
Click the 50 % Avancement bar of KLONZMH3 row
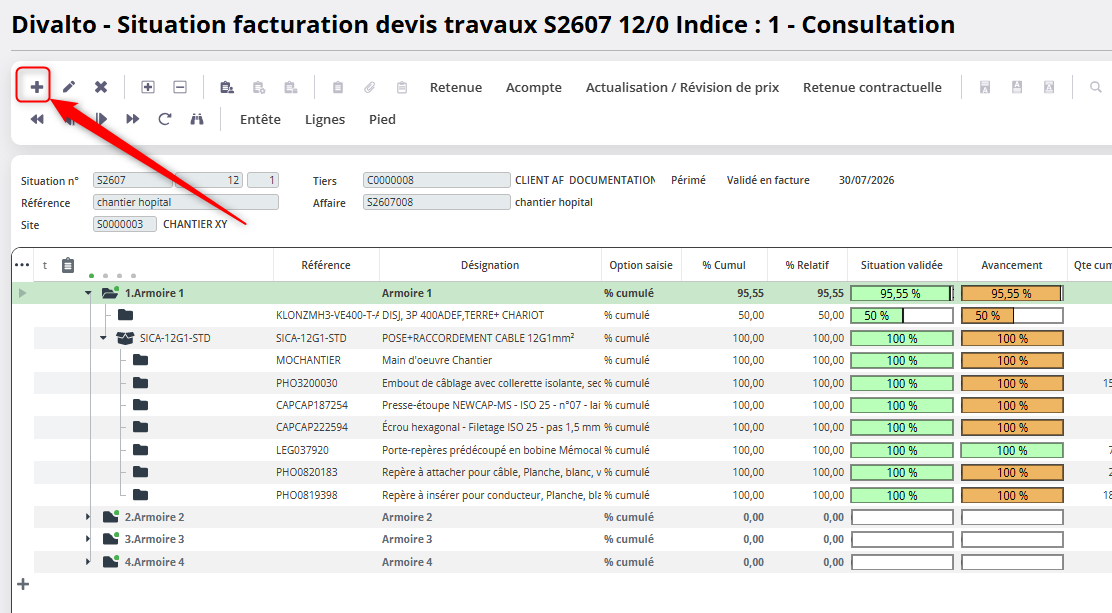tap(1012, 315)
